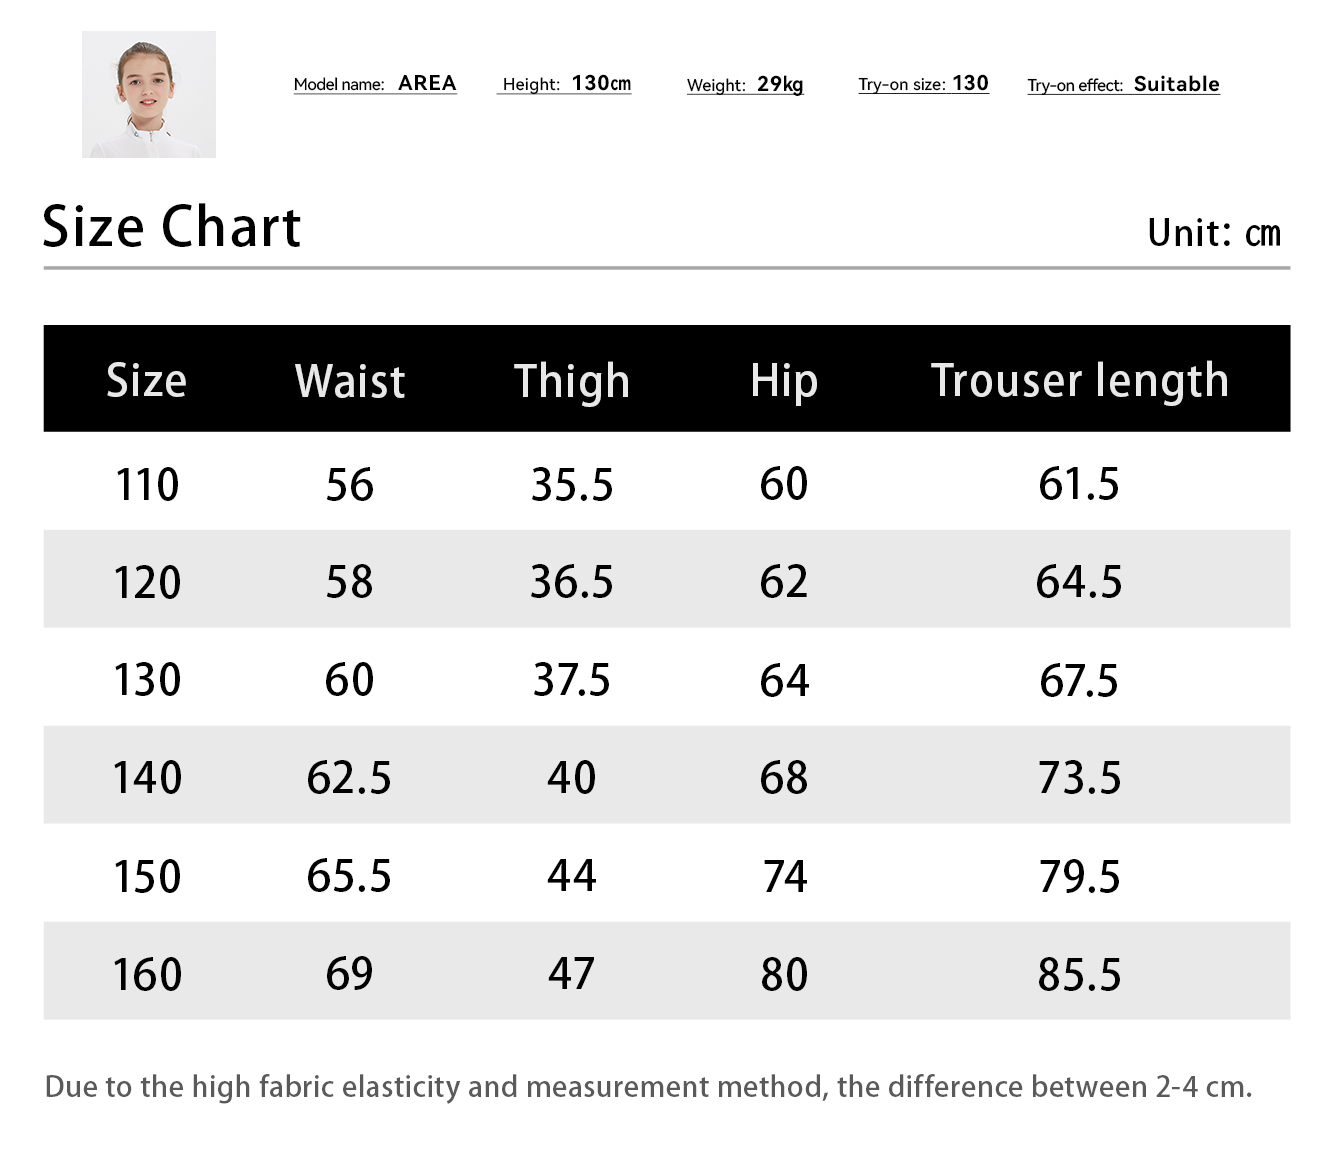Select the Waist column header
The width and height of the screenshot is (1340, 1167).
350,381
